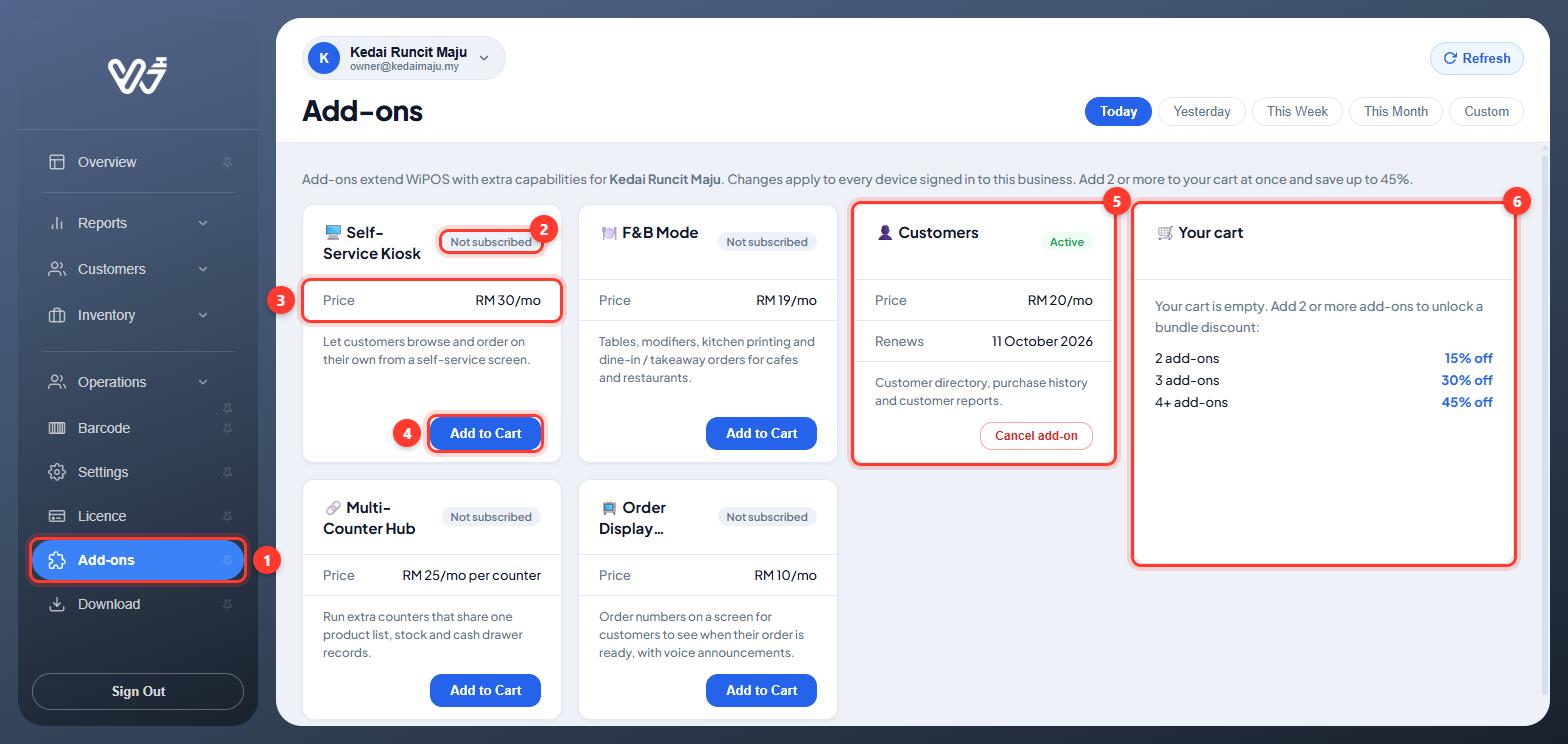This screenshot has height=744, width=1568.
Task: Click the shopping cart icon beside Your cart
Action: 1165,233
